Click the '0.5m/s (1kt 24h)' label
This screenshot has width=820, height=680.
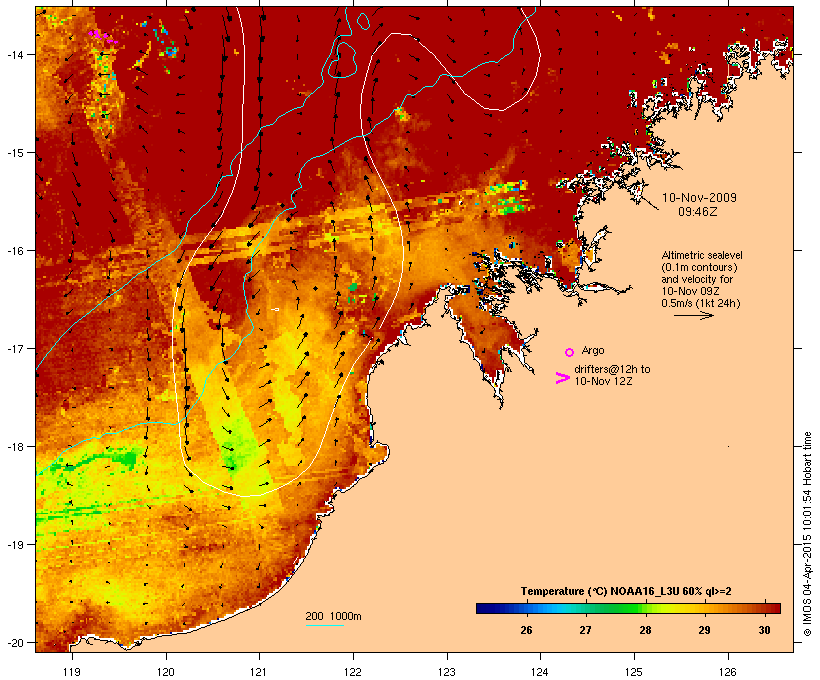(701, 303)
